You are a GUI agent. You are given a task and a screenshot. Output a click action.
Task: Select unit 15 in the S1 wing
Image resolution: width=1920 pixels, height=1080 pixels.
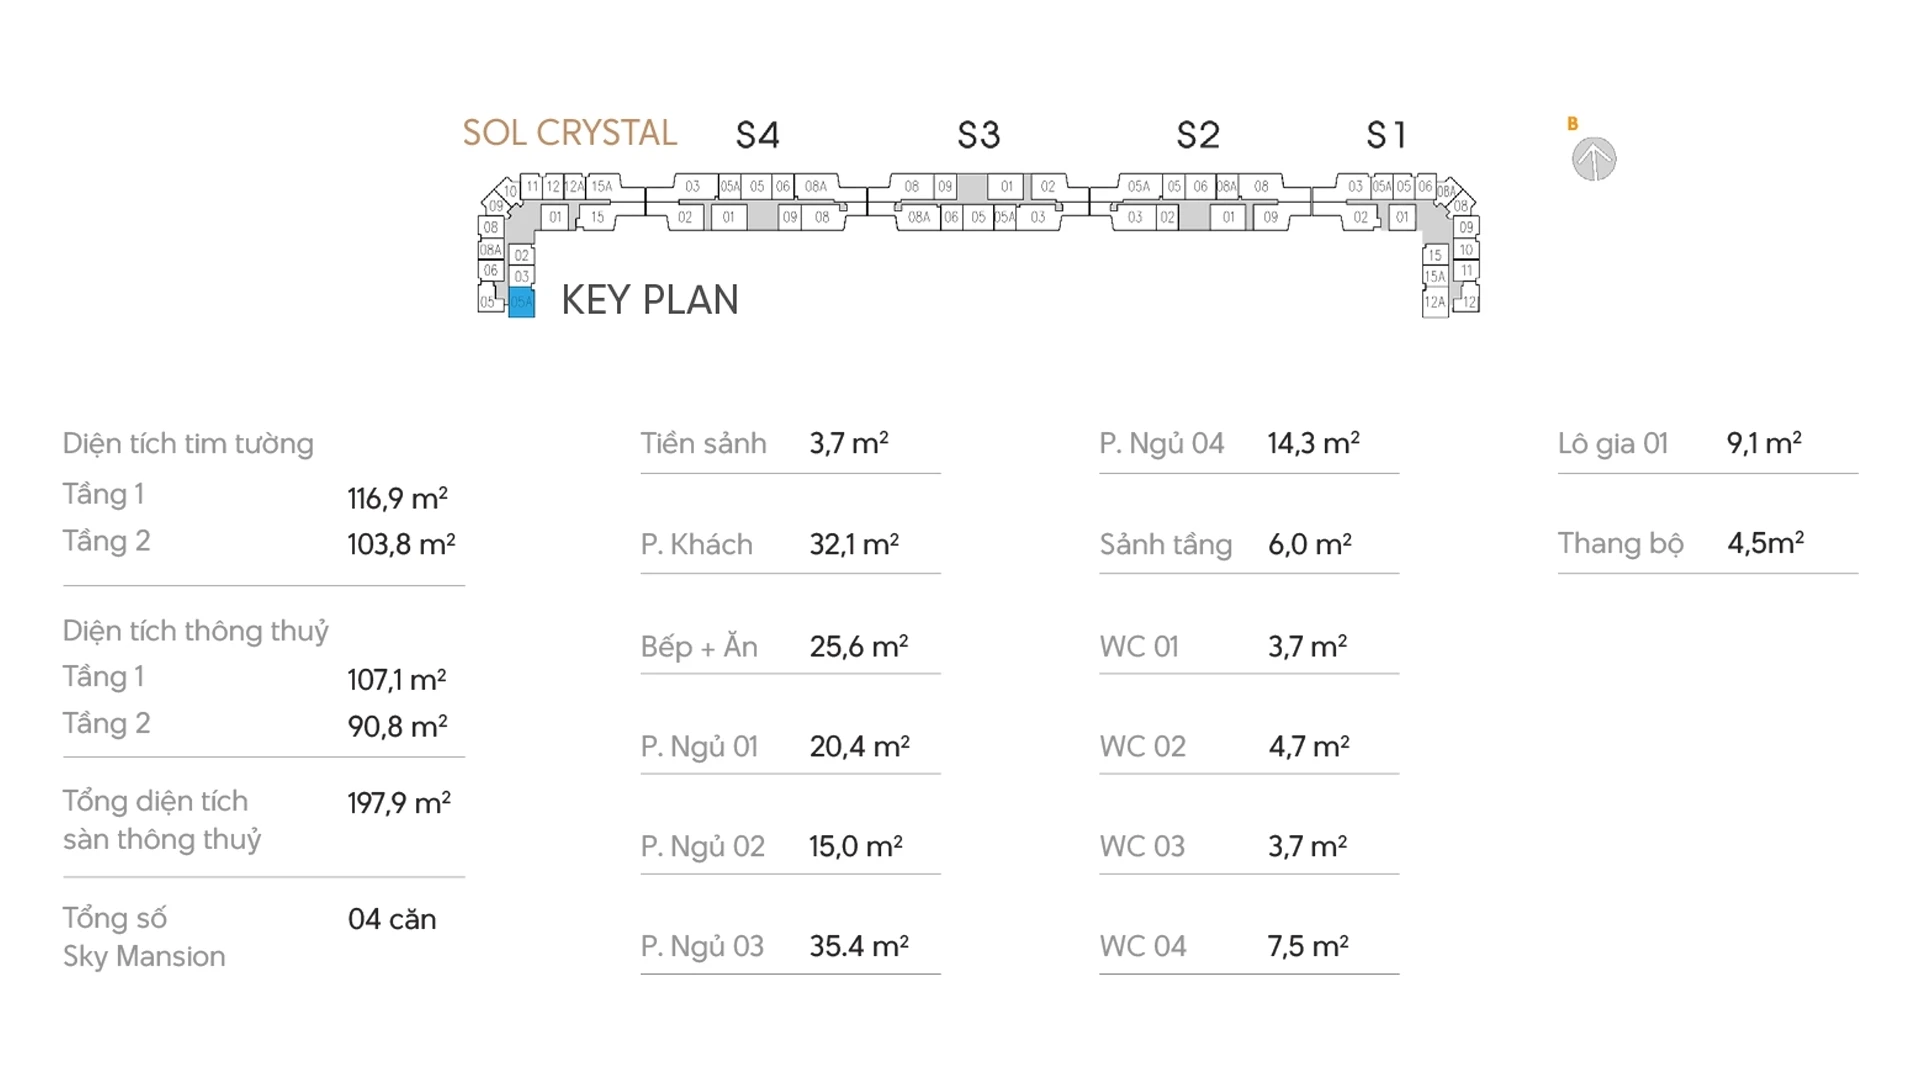pyautogui.click(x=1435, y=255)
